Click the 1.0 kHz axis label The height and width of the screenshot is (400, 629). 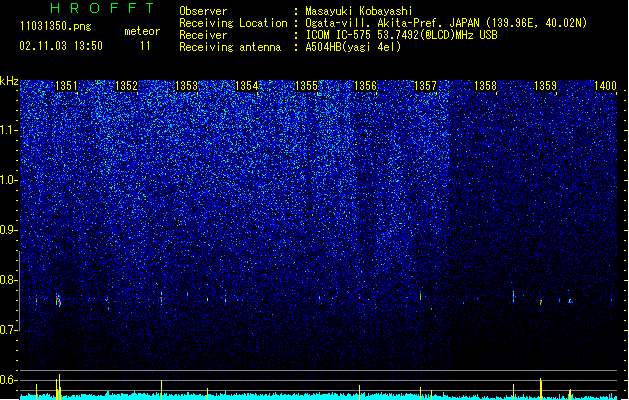[9, 180]
